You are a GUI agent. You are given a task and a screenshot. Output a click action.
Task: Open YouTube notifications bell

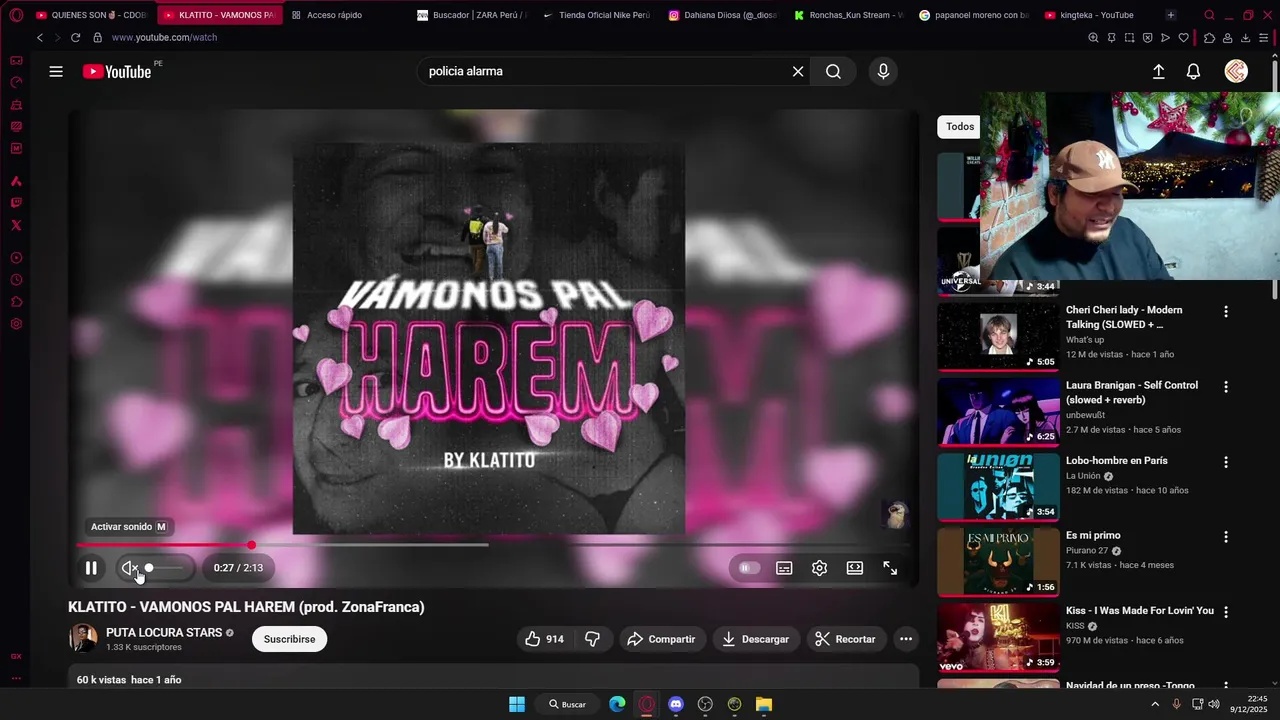click(1193, 71)
